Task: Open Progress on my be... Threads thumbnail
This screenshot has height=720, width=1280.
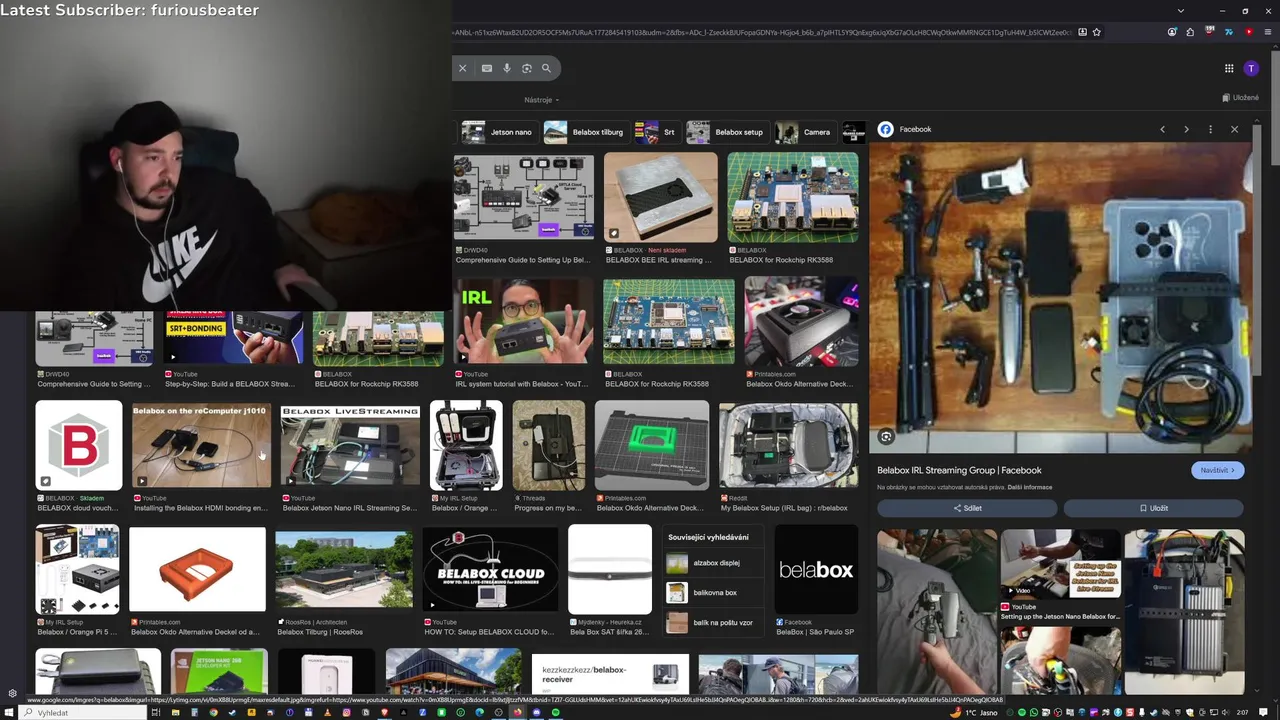Action: pos(549,445)
